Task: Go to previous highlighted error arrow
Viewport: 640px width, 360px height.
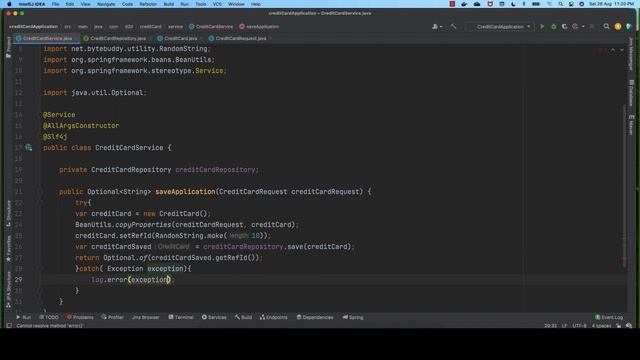Action: tap(613, 50)
